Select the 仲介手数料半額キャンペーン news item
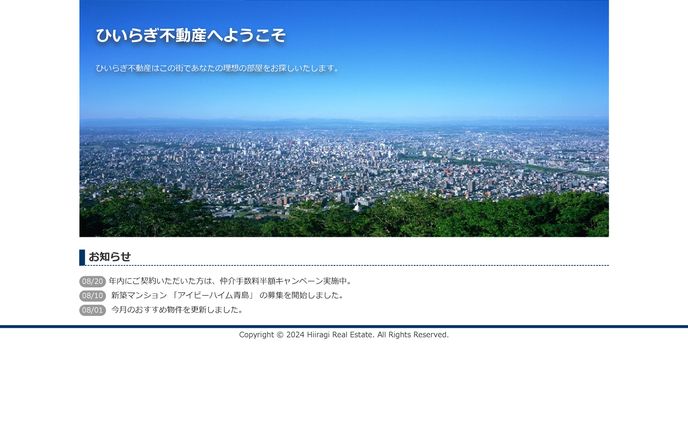The height and width of the screenshot is (424, 688). pos(231,281)
